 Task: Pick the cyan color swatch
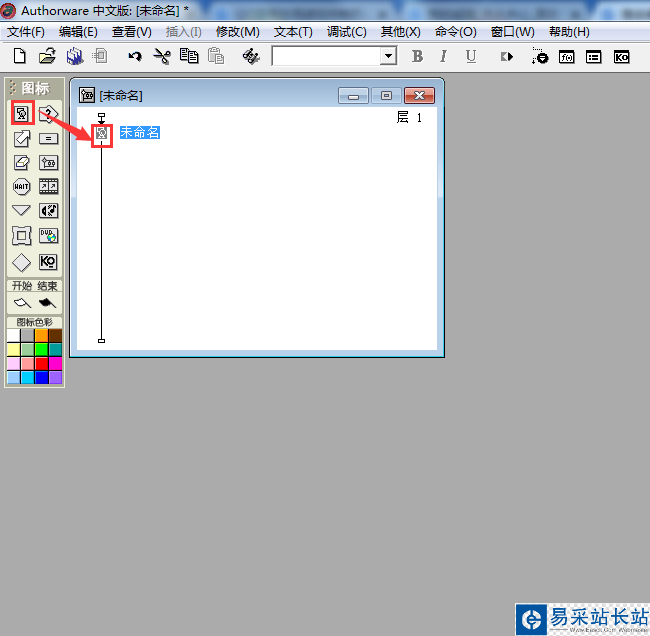point(27,378)
